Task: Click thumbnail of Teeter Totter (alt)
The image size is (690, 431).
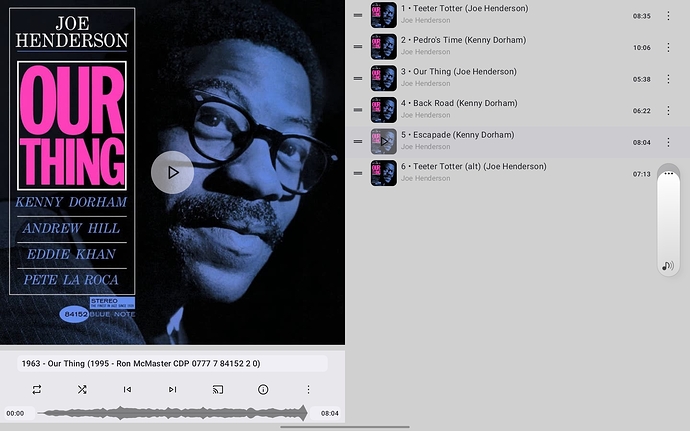Action: point(384,173)
